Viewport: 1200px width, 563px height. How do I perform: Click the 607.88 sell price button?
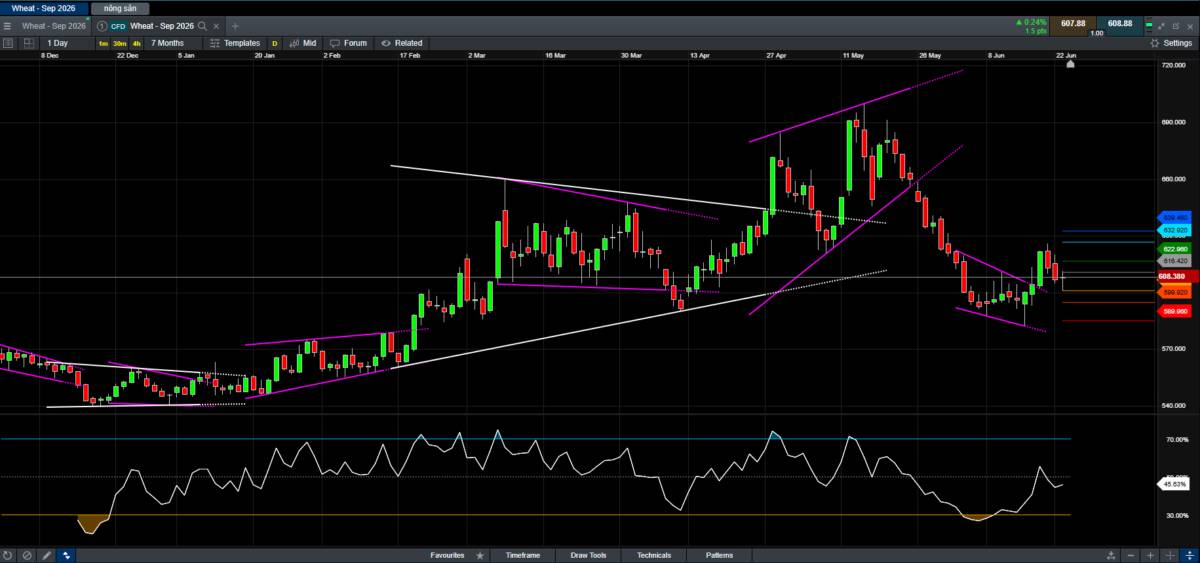click(x=1073, y=24)
